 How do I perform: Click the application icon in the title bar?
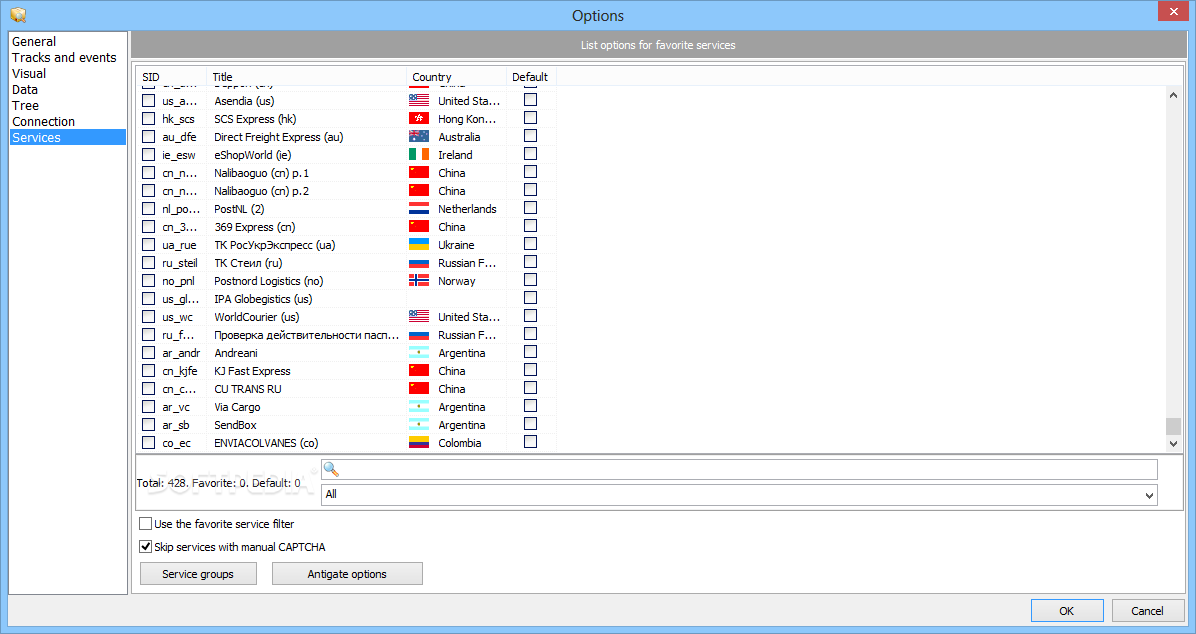[x=18, y=14]
